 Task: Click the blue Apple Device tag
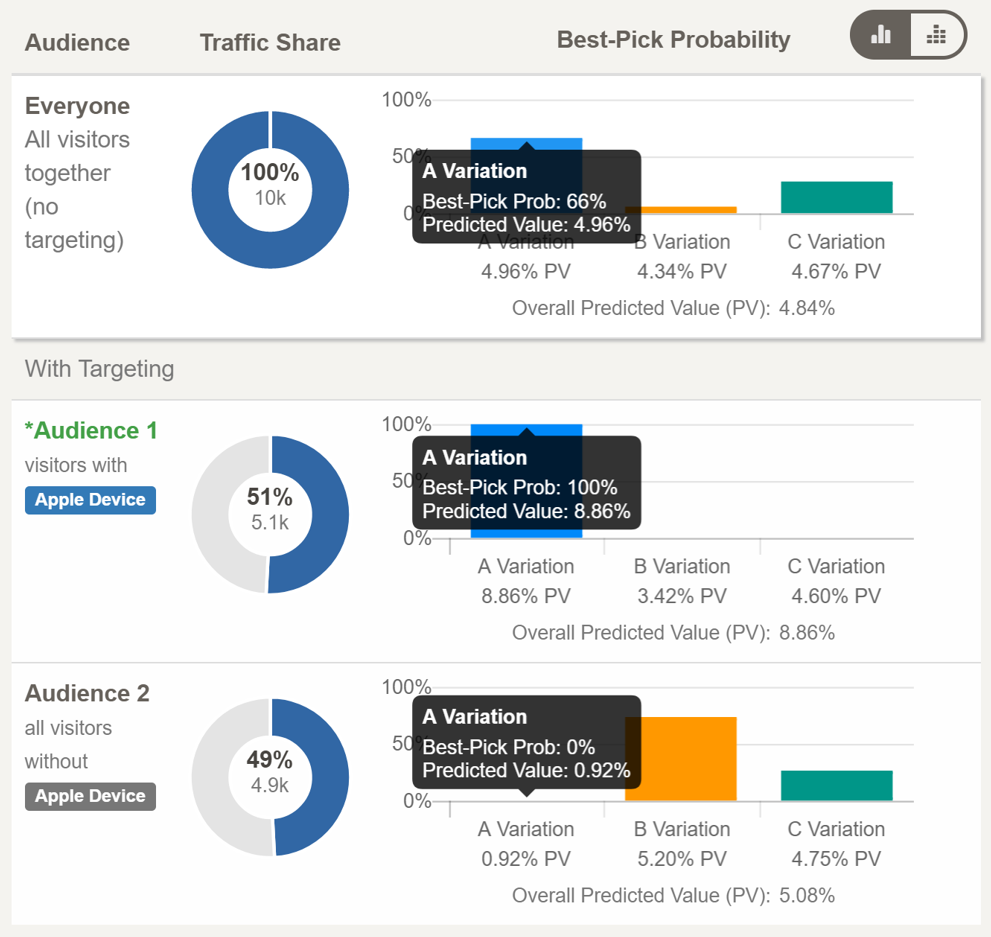[90, 500]
